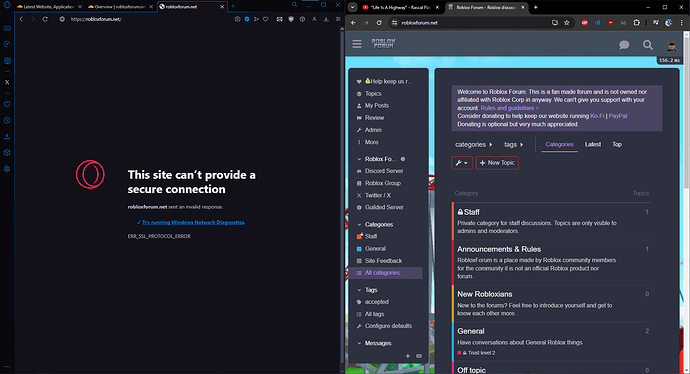Open X (Twitter) panel in Opera sidebar

(7, 82)
